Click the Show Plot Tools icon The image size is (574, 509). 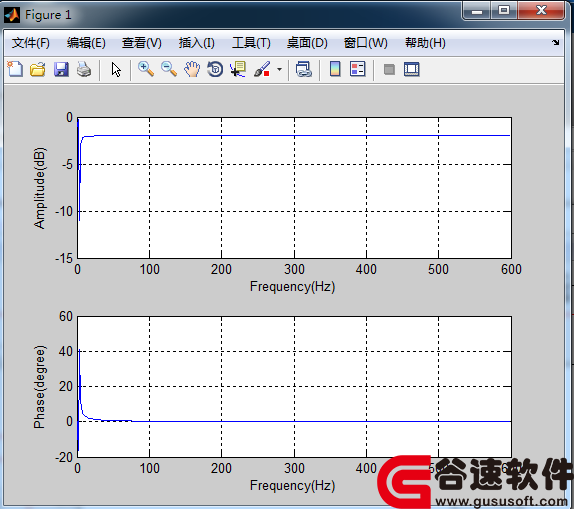click(412, 69)
